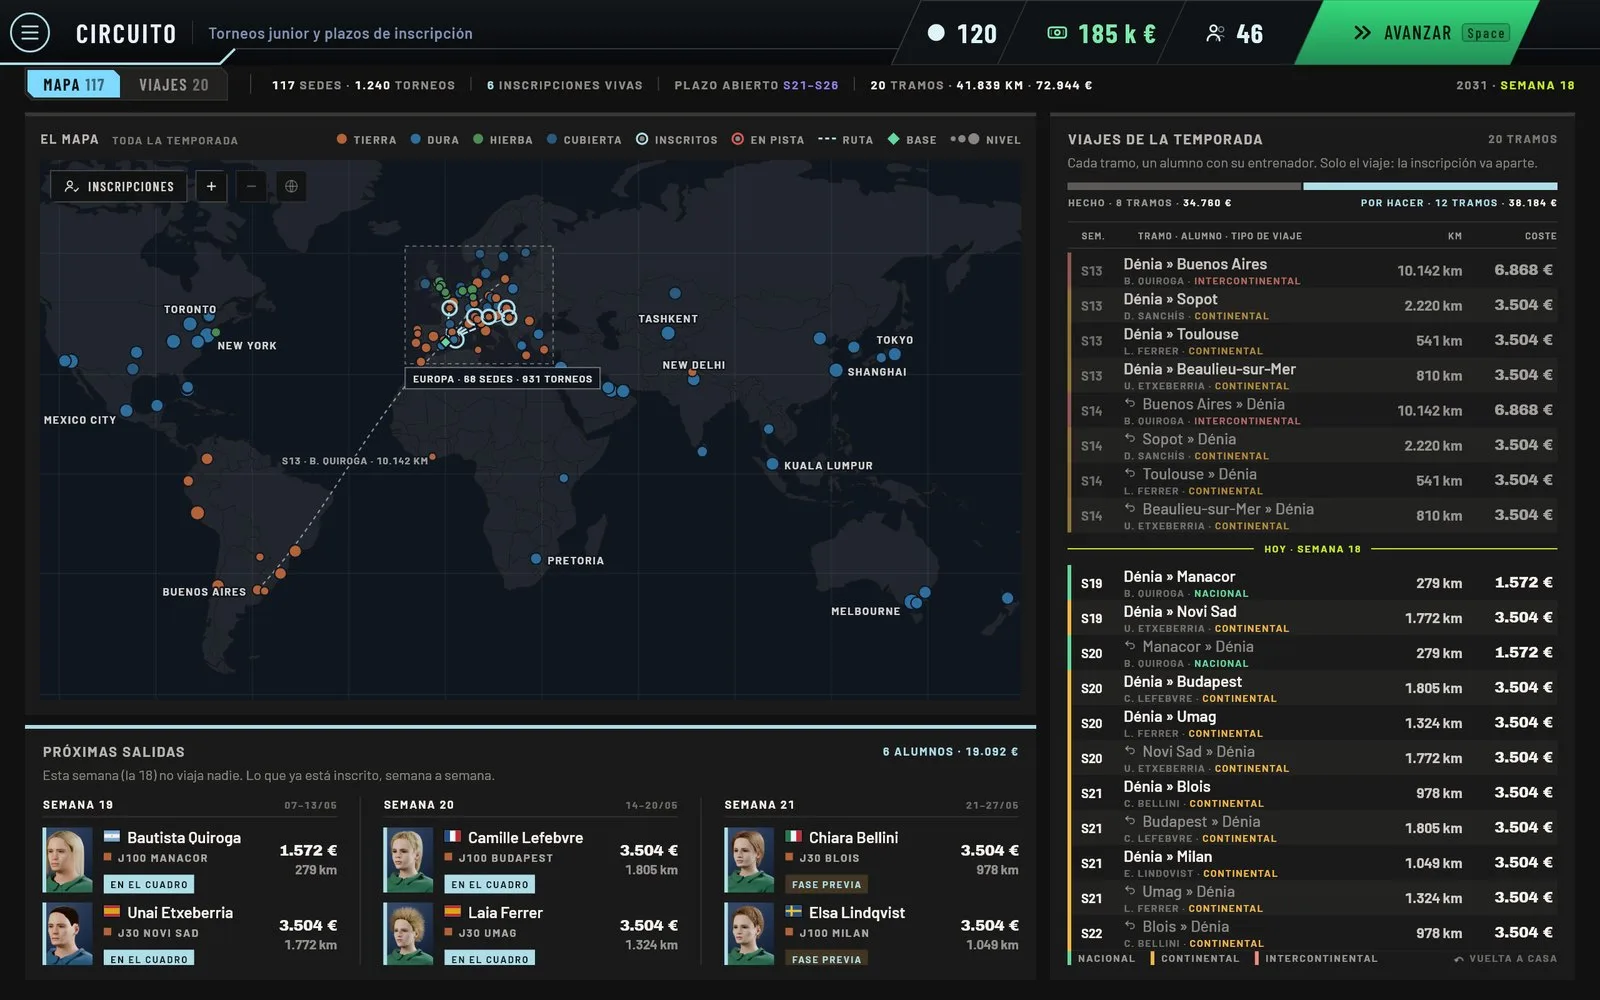Reset map with the globe icon
Screen dimensions: 1600x1000
click(x=291, y=186)
